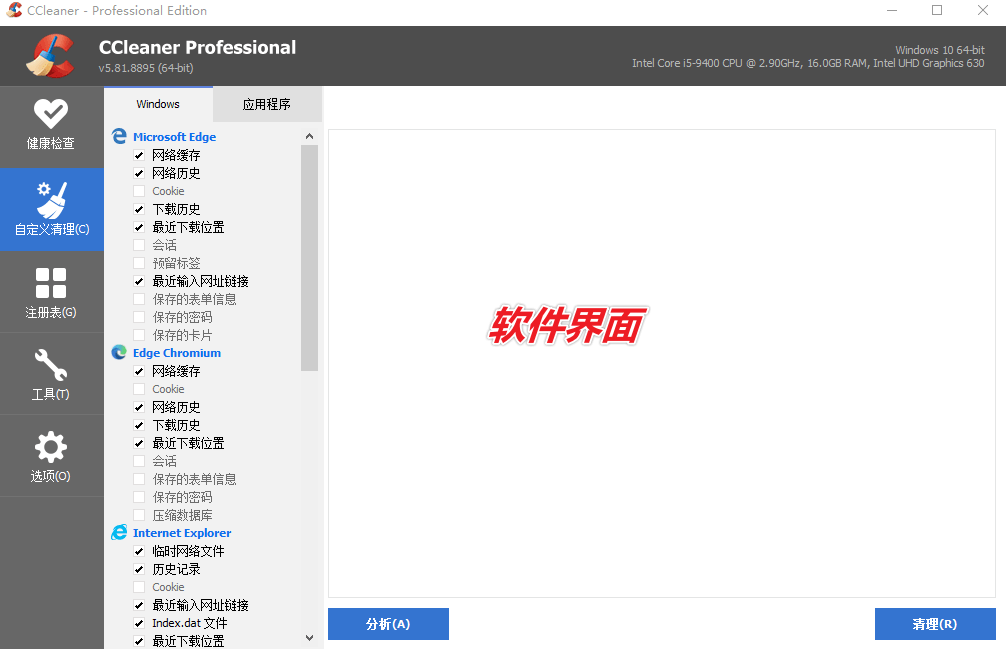1006x649 pixels.
Task: Check 会话 under Edge Chromium
Action: pyautogui.click(x=138, y=460)
